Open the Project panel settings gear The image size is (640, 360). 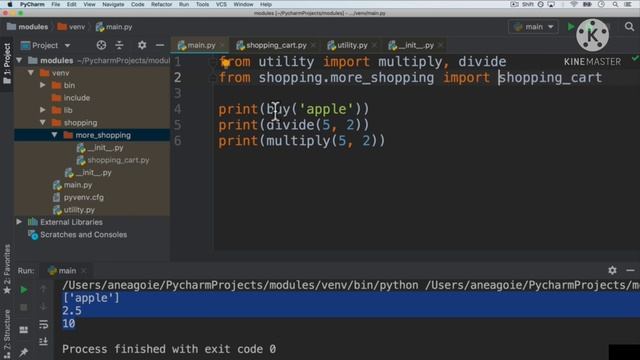coord(142,45)
